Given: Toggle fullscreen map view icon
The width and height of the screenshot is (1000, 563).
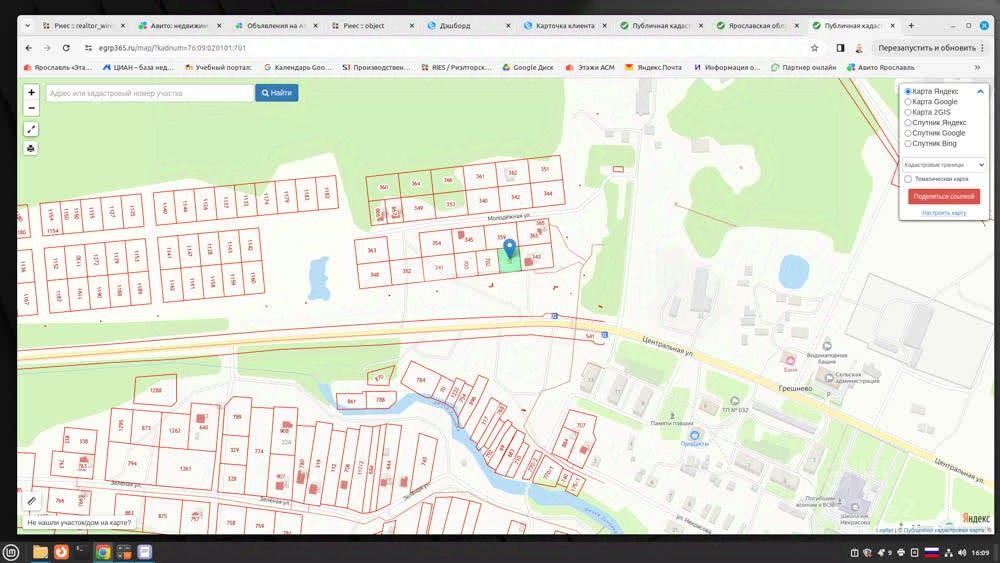Looking at the screenshot, I should [31, 129].
